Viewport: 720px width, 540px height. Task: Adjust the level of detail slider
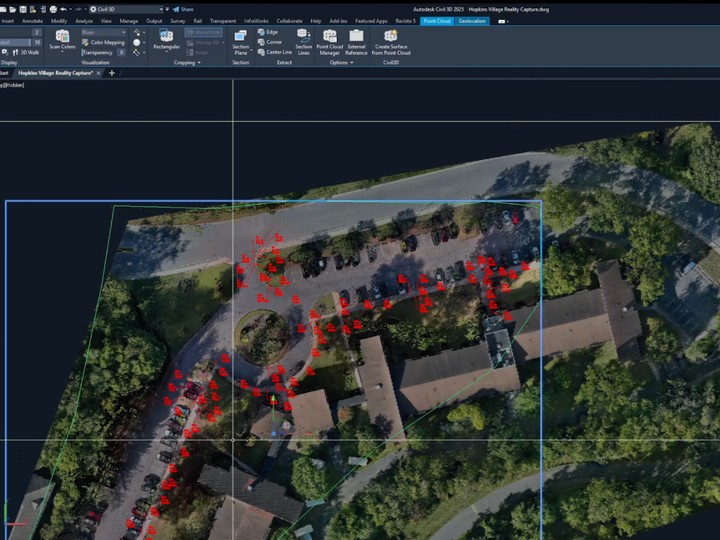pos(15,42)
